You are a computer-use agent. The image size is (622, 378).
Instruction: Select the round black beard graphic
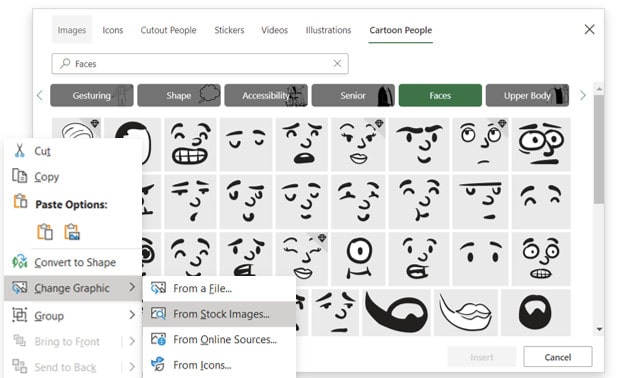click(x=536, y=313)
